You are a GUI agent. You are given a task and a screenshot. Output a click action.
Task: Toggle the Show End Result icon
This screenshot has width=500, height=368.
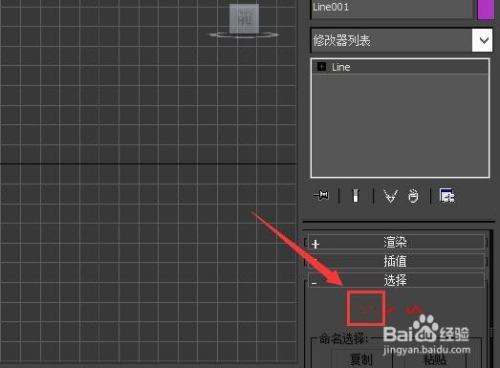pos(356,195)
